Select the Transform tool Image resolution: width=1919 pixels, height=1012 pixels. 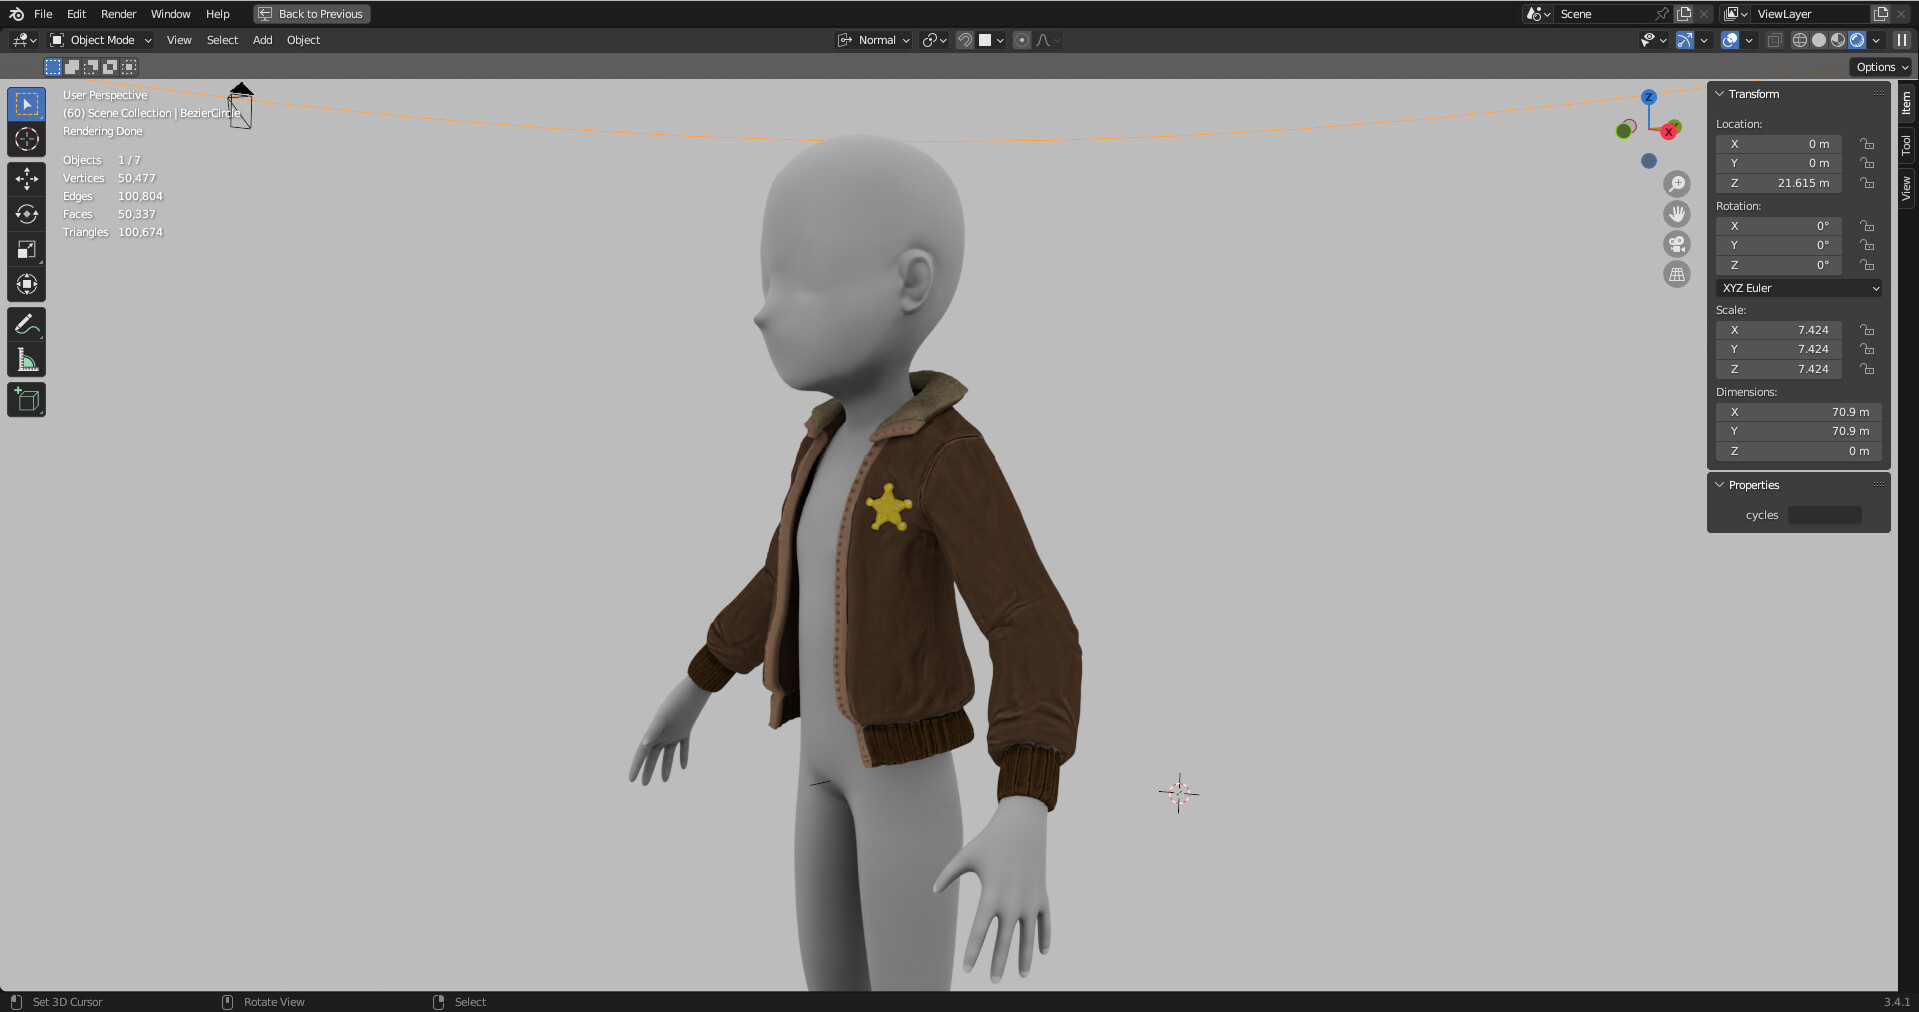[x=27, y=284]
